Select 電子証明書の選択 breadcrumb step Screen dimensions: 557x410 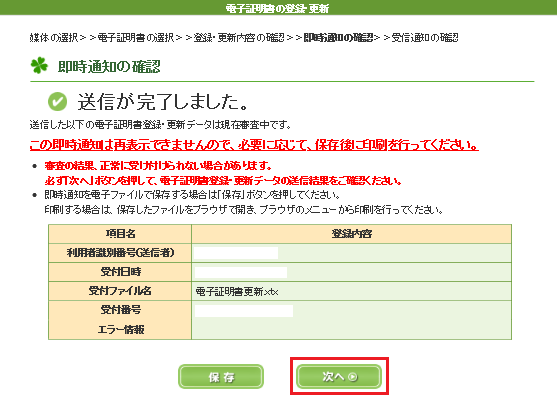(136, 38)
